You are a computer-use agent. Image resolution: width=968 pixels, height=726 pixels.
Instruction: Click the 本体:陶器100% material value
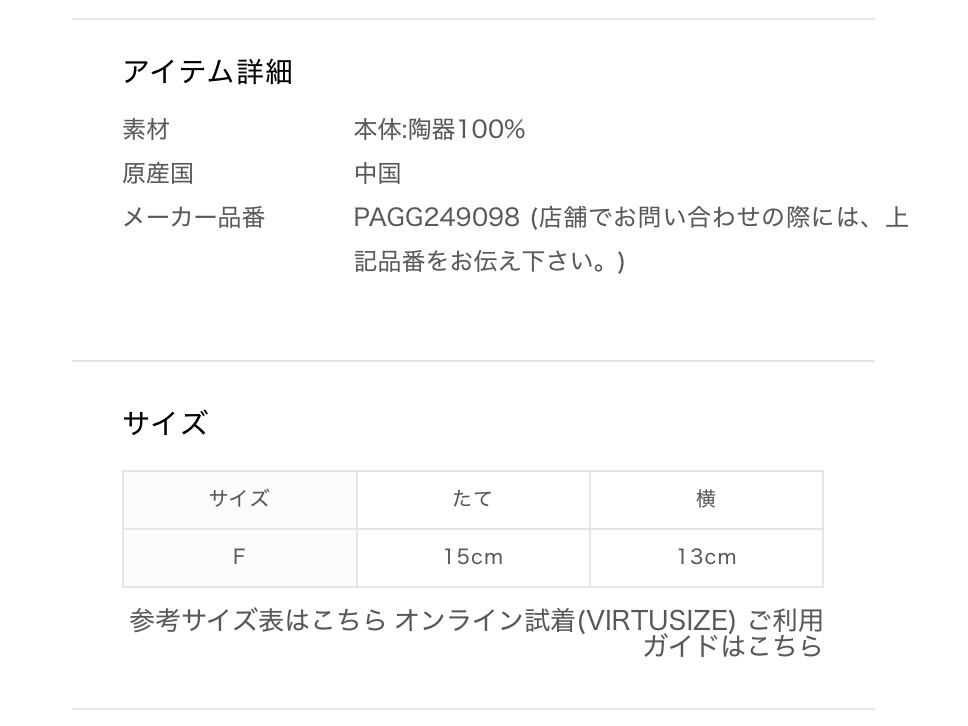(x=439, y=130)
